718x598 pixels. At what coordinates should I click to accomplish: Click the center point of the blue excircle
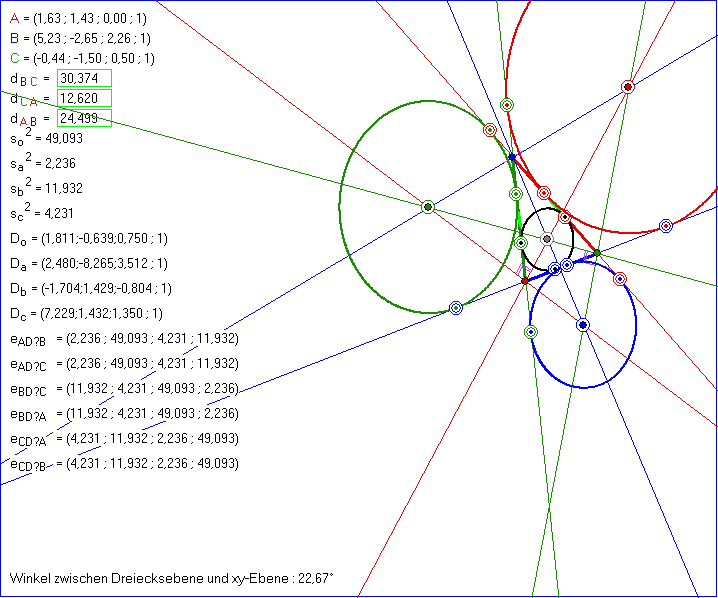coord(582,325)
